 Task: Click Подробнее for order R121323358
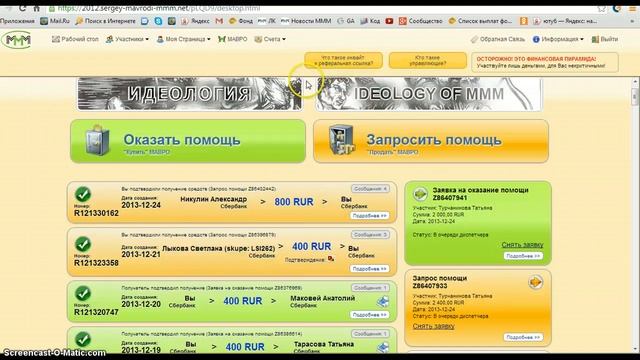[369, 269]
